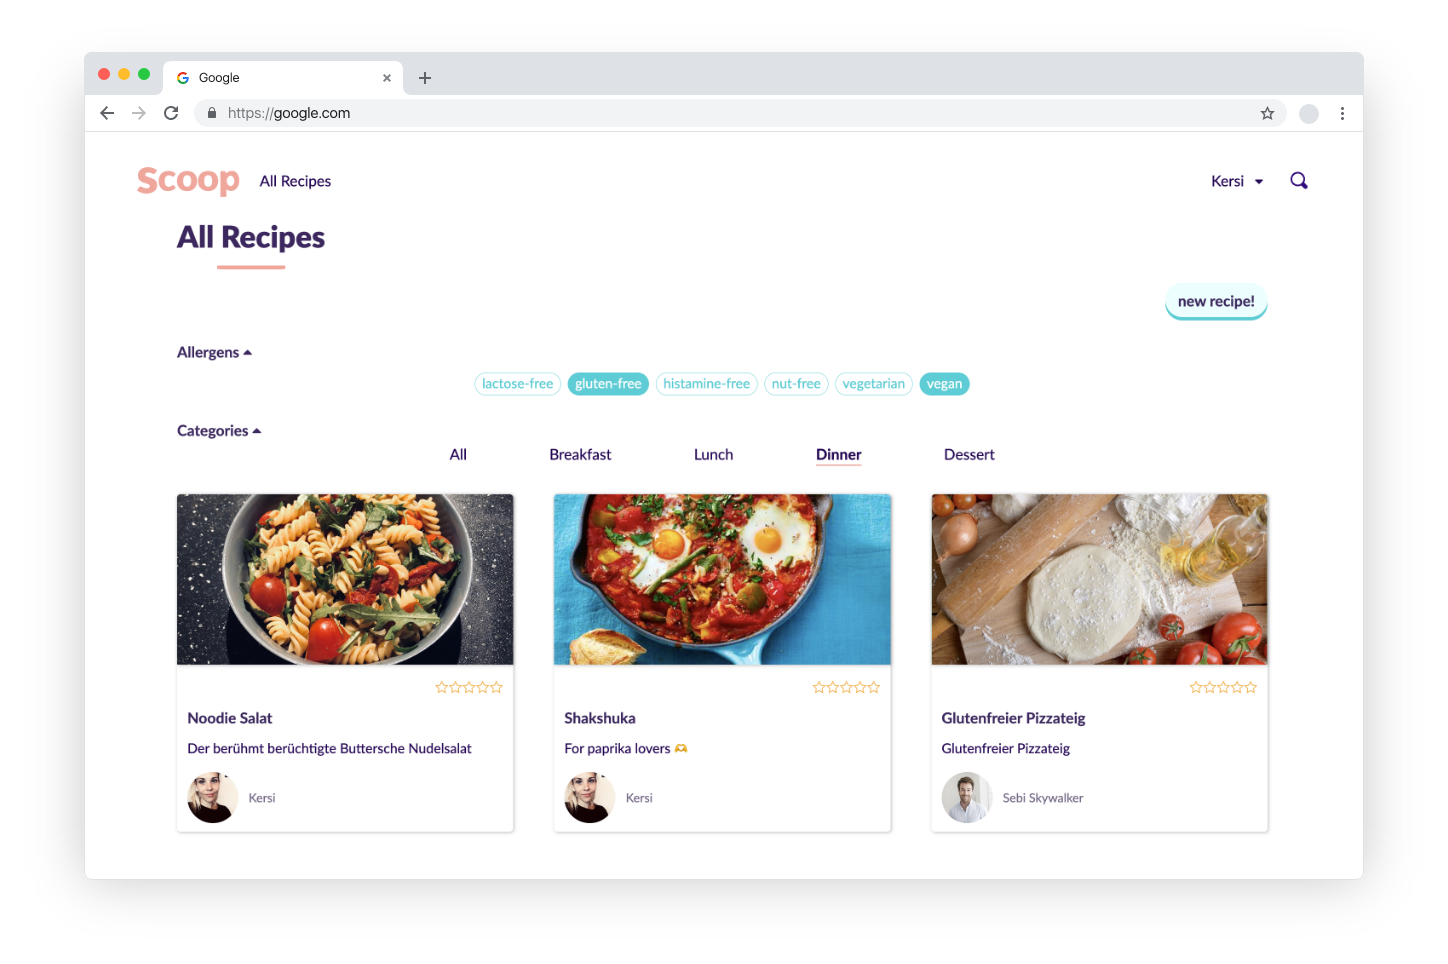Click the browser reload icon
Viewport: 1448px width, 964px height.
click(171, 113)
